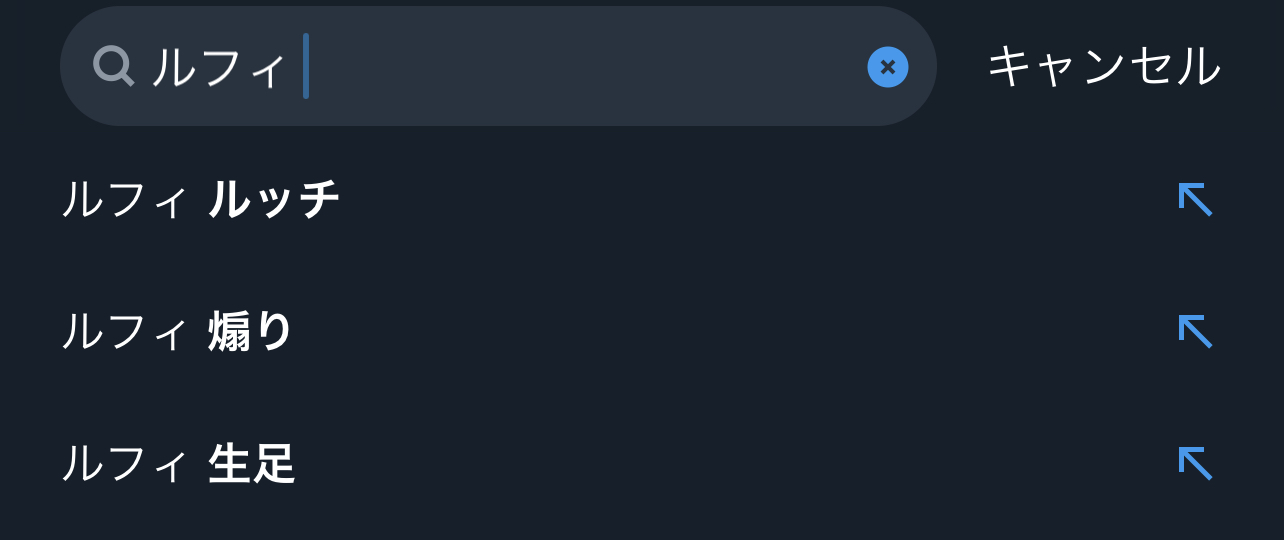Click the bold word 生足 in suggestions
Screen dimensions: 1284x540
pos(251,464)
